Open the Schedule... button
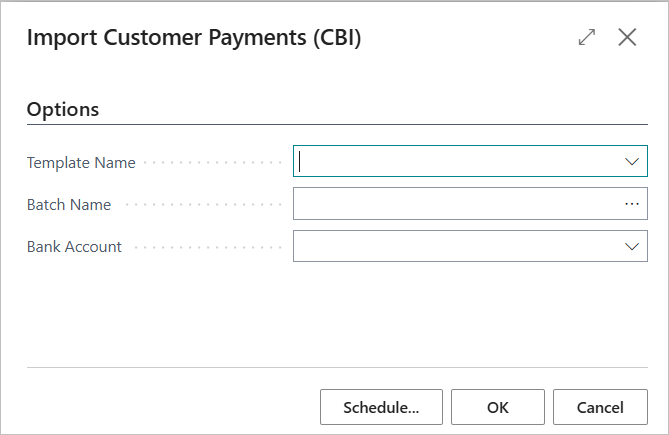 click(381, 407)
